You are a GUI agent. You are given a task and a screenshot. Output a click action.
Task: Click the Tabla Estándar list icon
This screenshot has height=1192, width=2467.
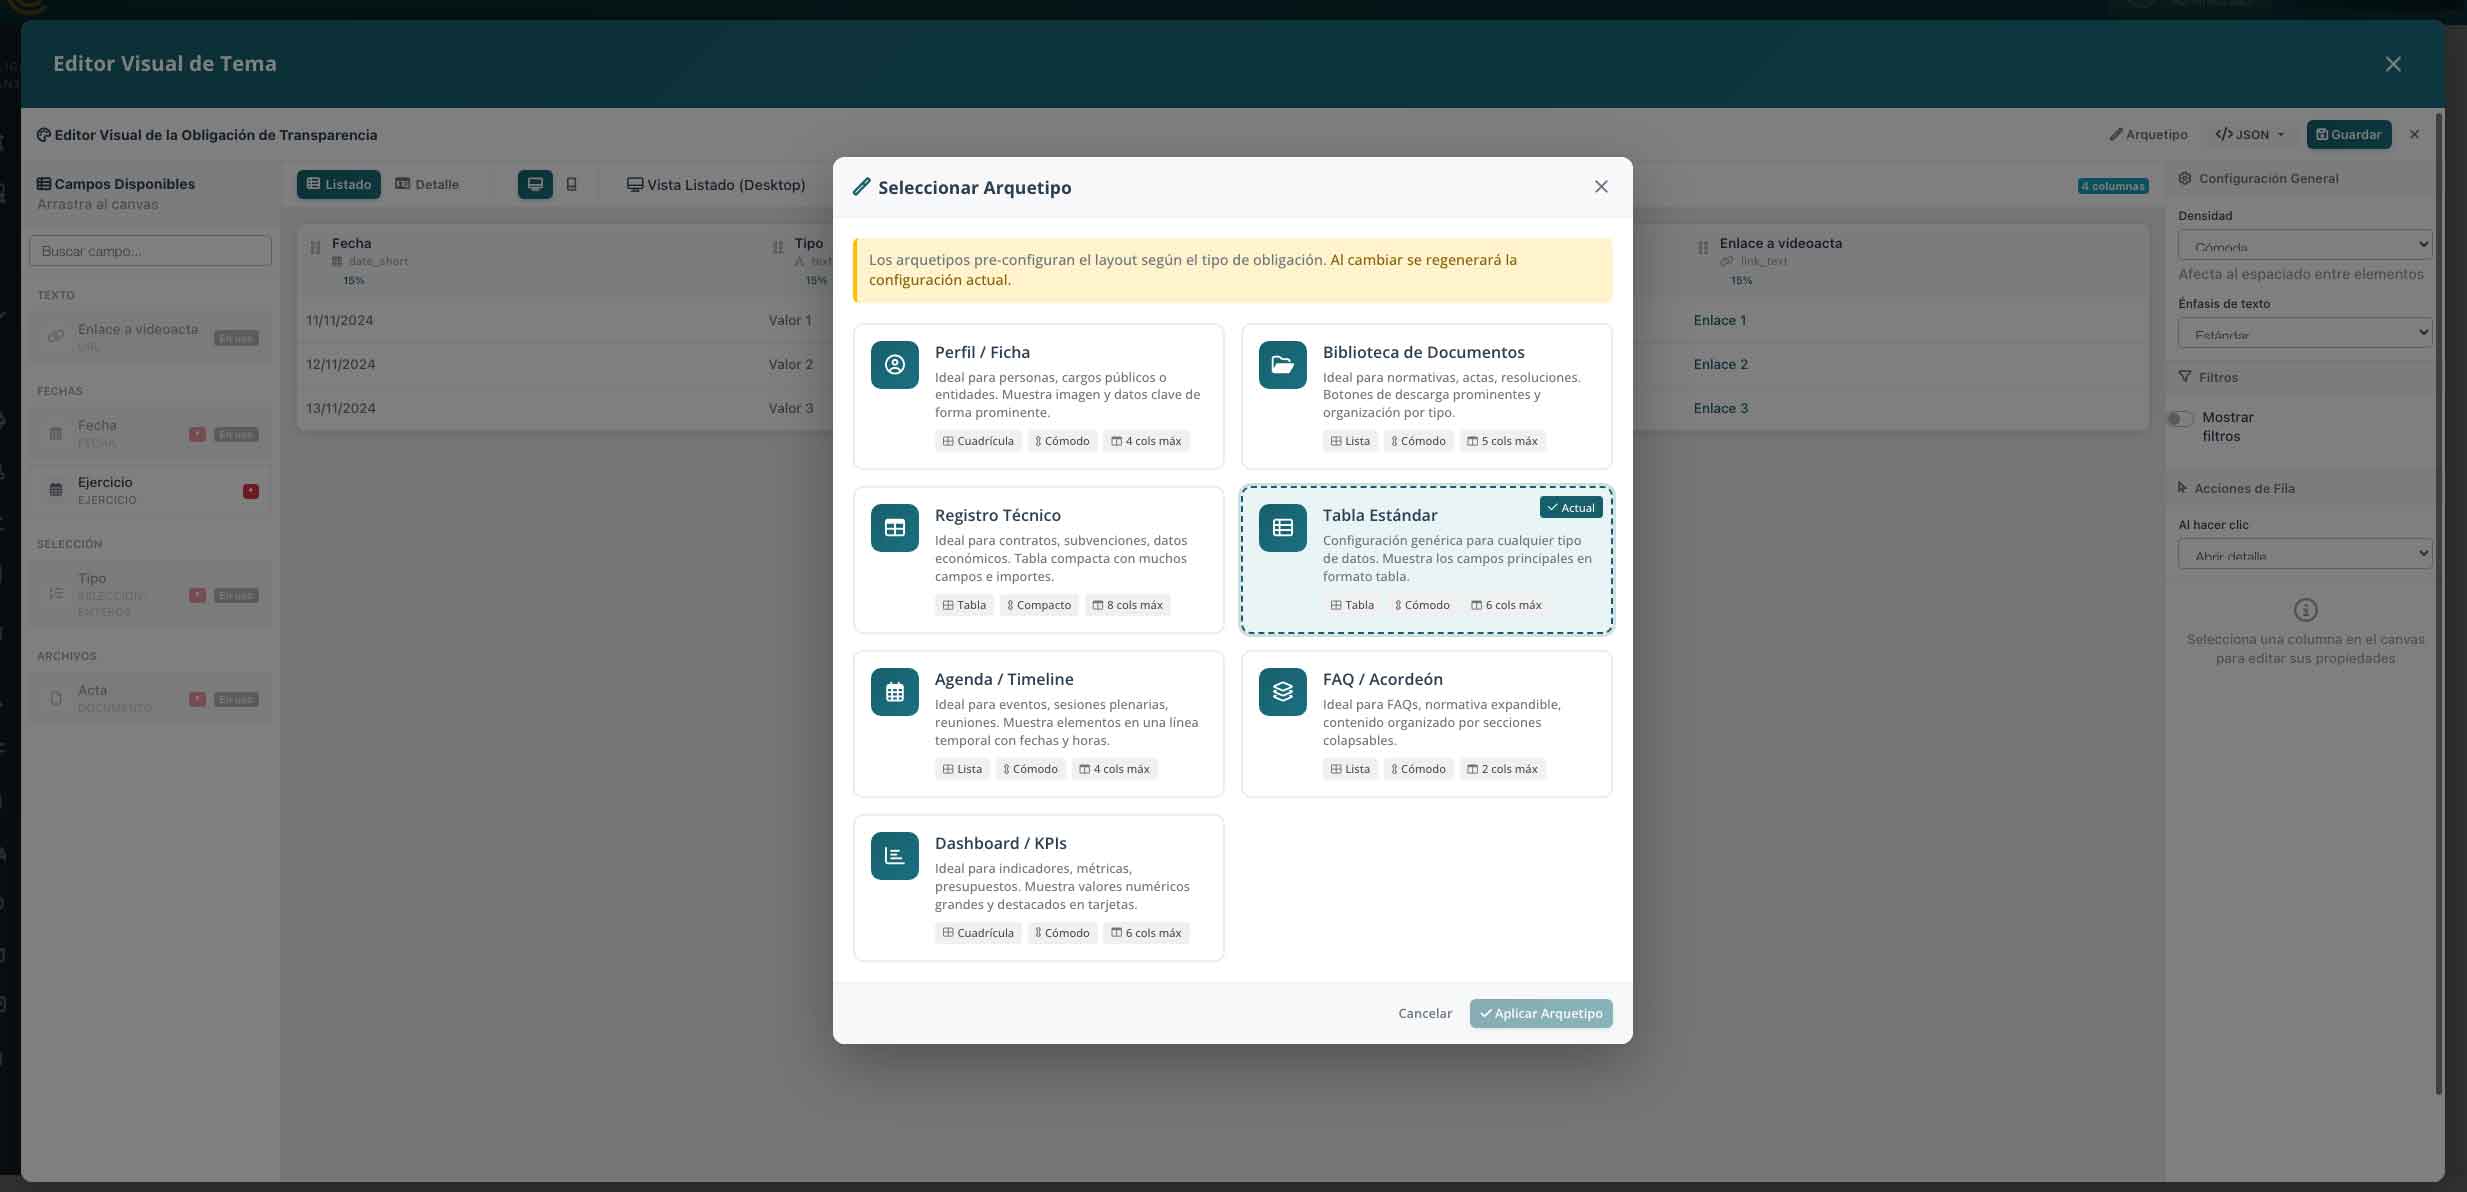[1282, 528]
